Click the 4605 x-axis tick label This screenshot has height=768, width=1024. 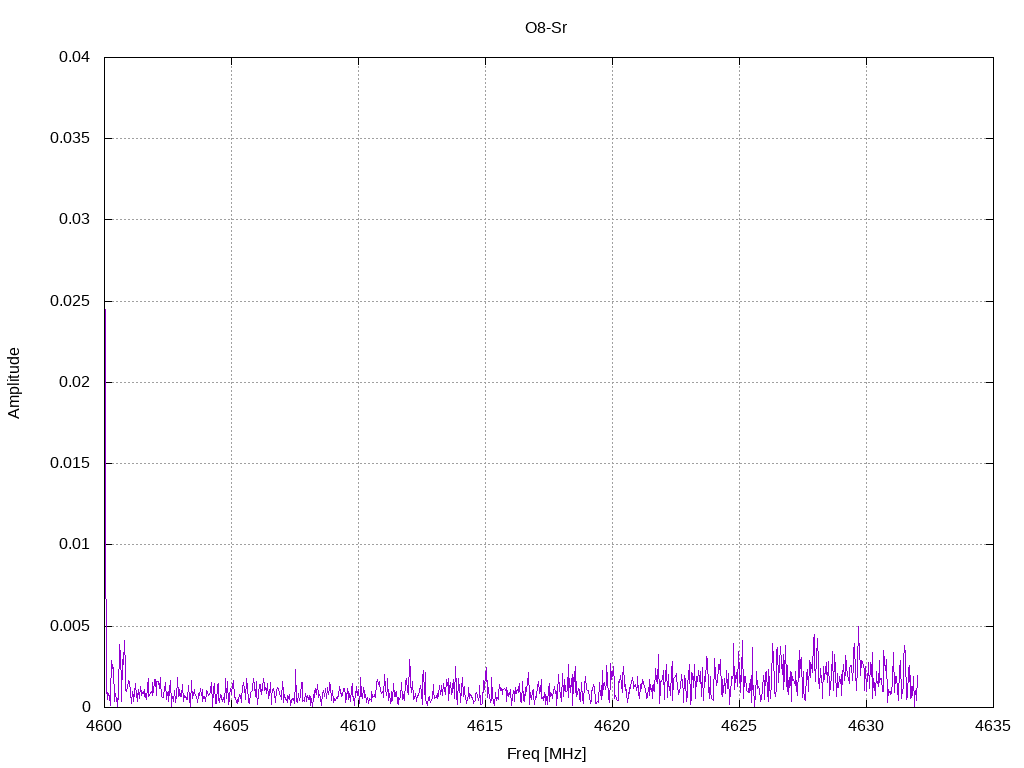[x=231, y=726]
